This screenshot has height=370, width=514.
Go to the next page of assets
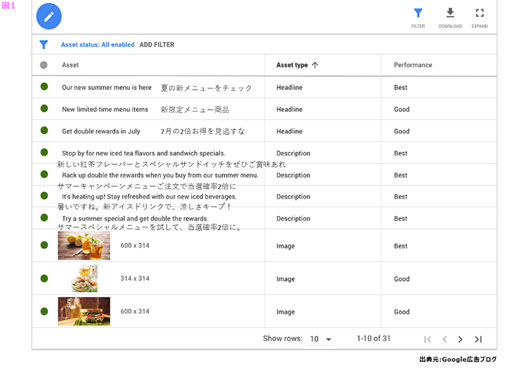pyautogui.click(x=460, y=339)
